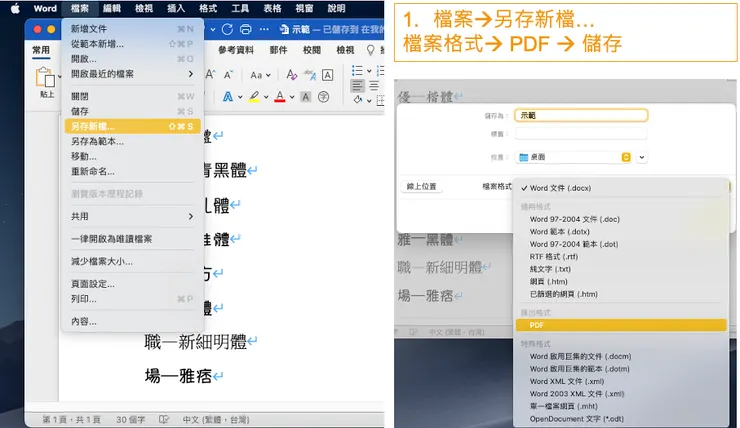Click the Text effects blue A icon
Image resolution: width=740 pixels, height=428 pixels.
click(228, 97)
